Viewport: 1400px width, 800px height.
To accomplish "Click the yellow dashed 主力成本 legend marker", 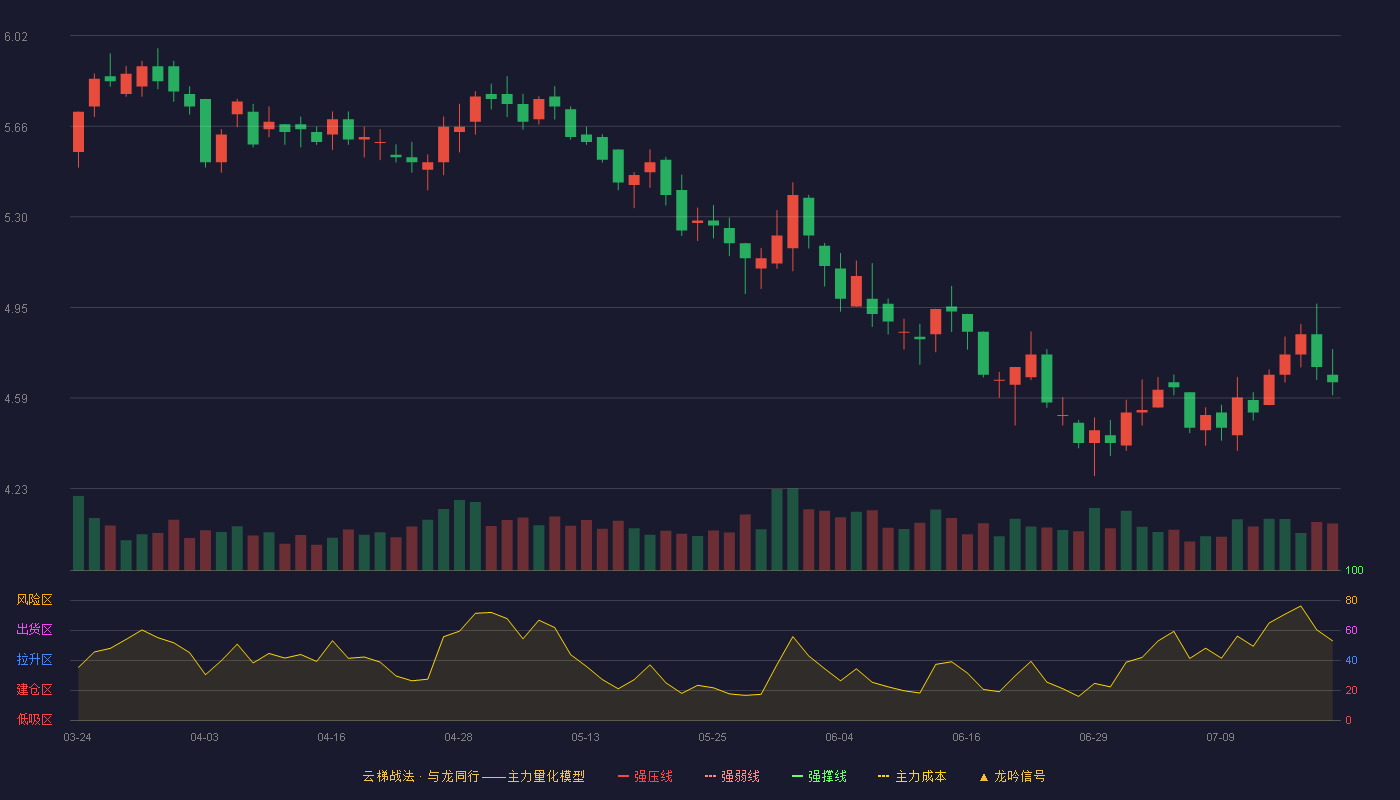I will pos(884,776).
